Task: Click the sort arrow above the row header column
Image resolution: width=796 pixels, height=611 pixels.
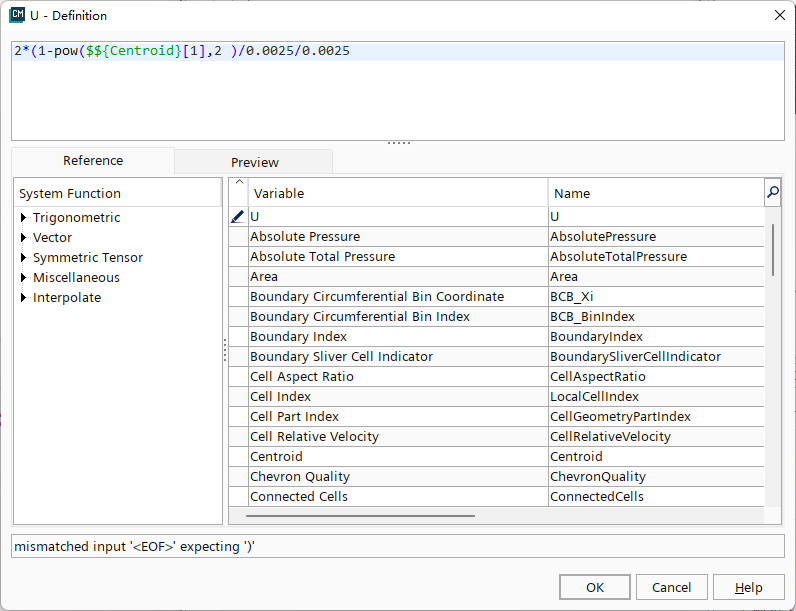Action: (238, 183)
